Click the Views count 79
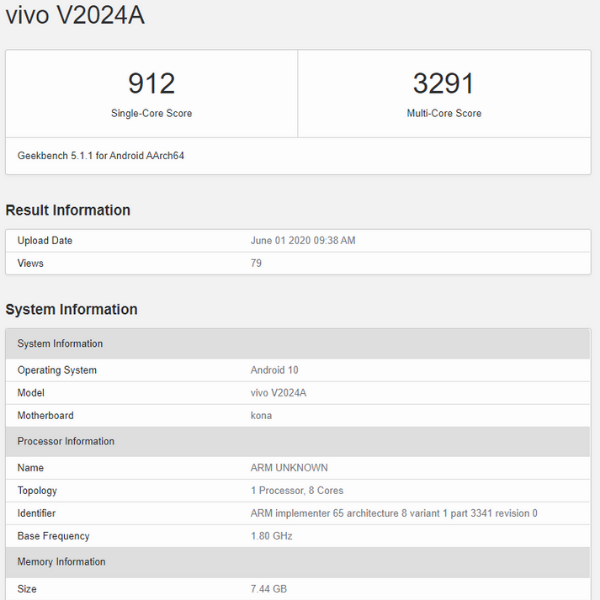 256,263
